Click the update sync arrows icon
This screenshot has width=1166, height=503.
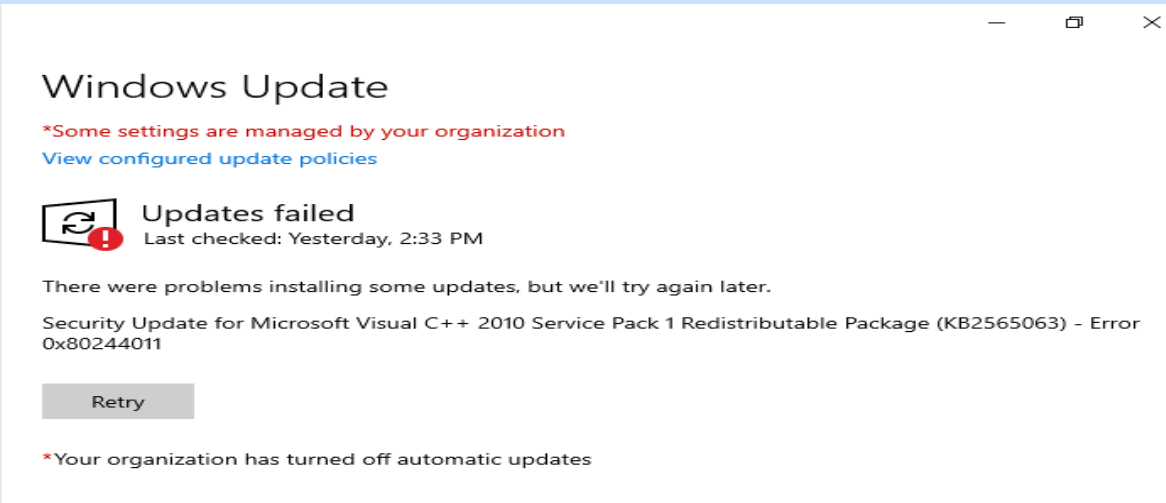coord(78,221)
